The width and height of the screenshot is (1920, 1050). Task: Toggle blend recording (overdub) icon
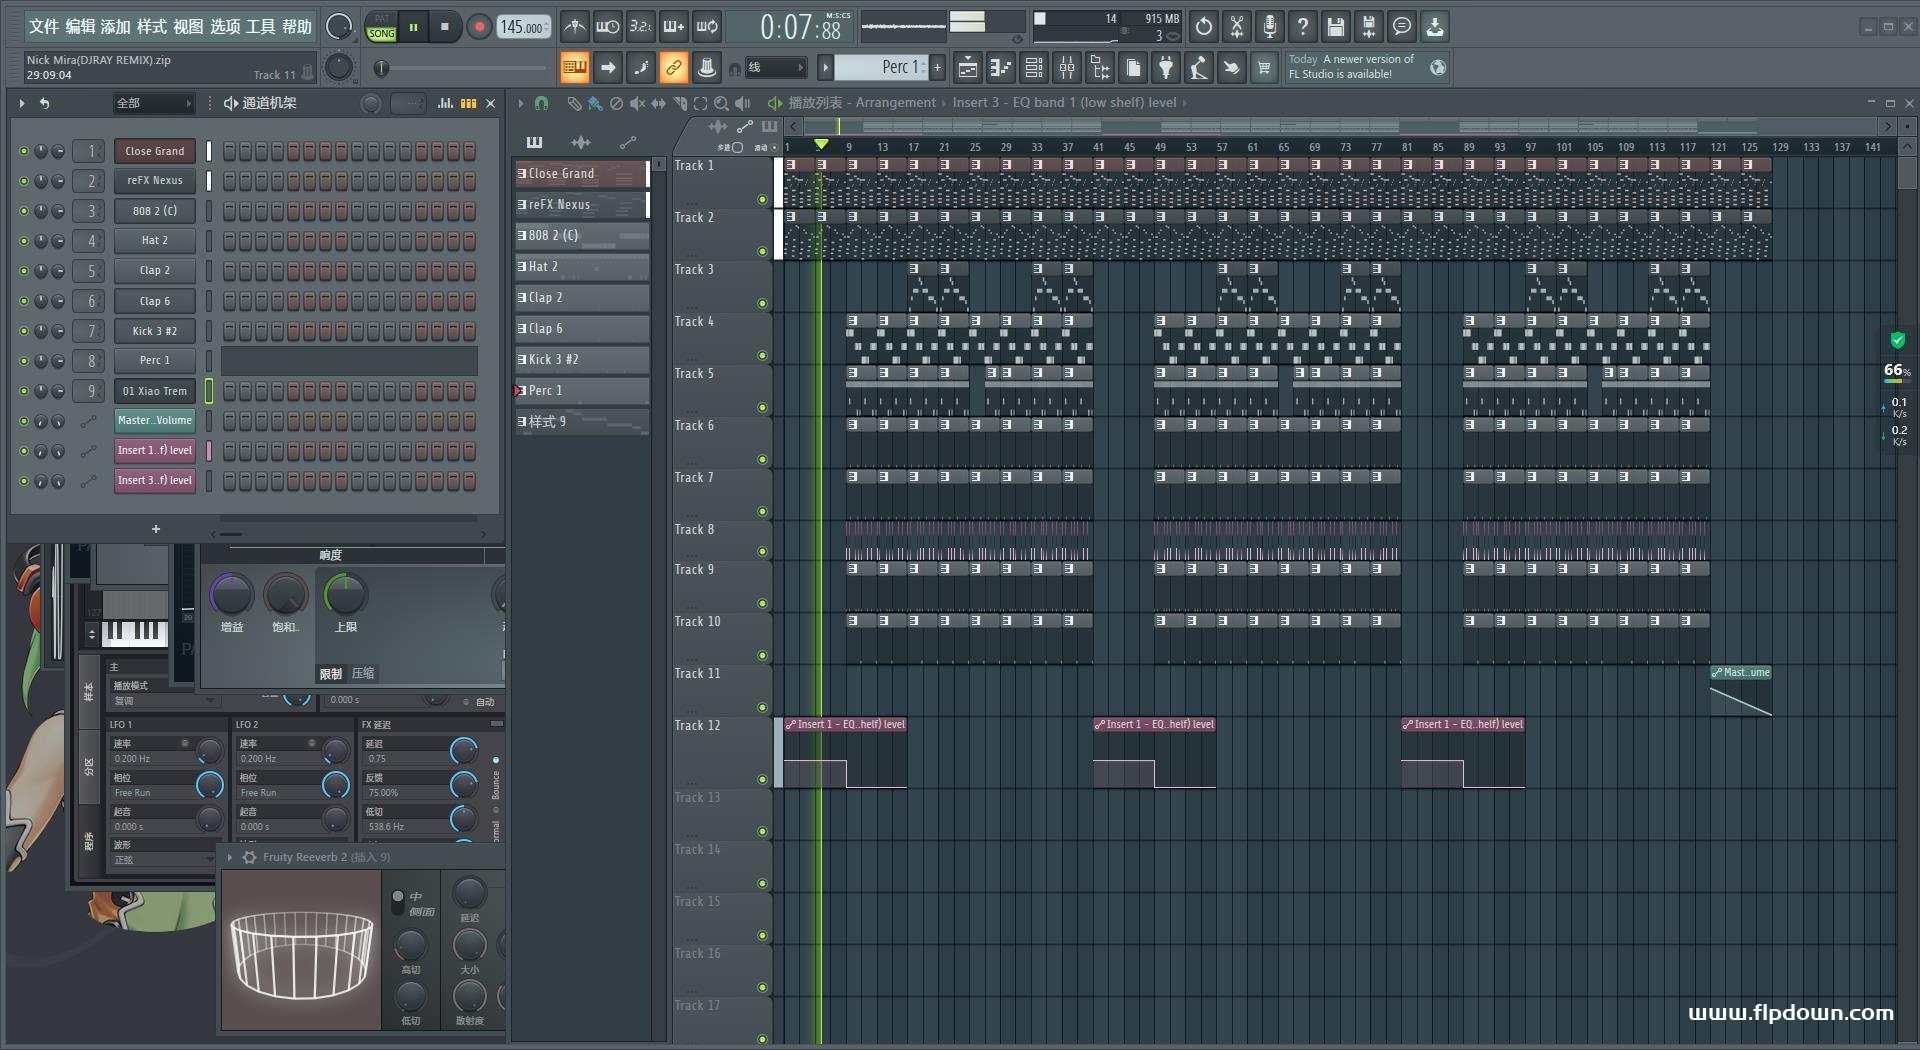pyautogui.click(x=674, y=27)
